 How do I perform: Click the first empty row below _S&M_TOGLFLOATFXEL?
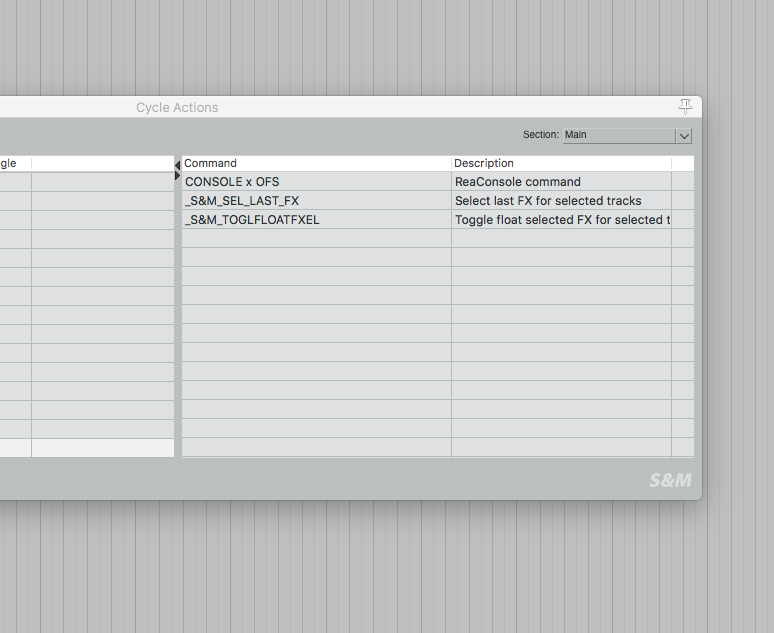pyautogui.click(x=315, y=239)
